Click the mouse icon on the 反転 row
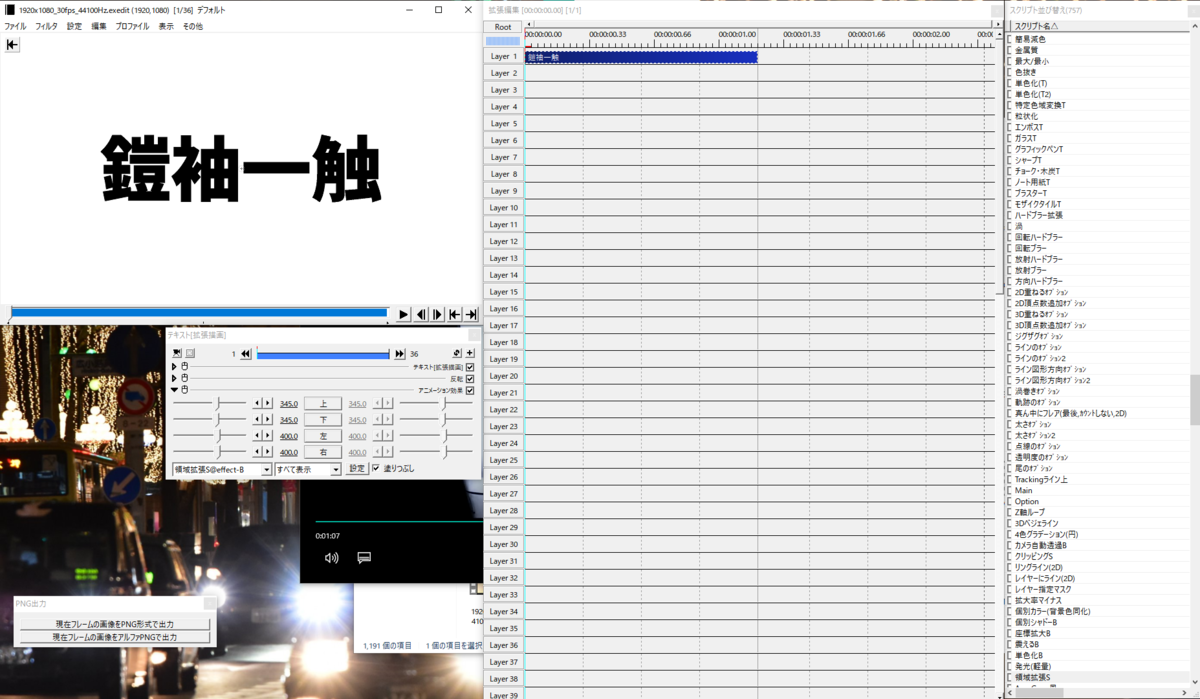The width and height of the screenshot is (1200, 699). pyautogui.click(x=184, y=379)
